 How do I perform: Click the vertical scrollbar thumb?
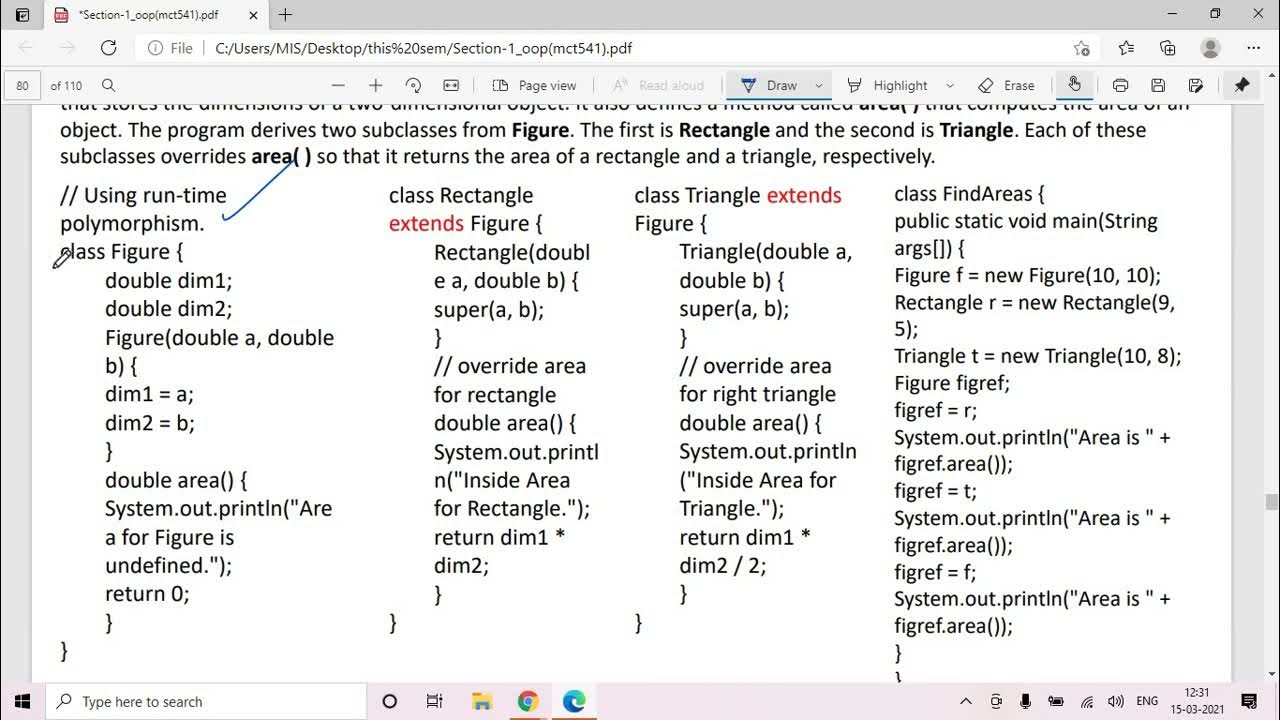click(x=1272, y=502)
